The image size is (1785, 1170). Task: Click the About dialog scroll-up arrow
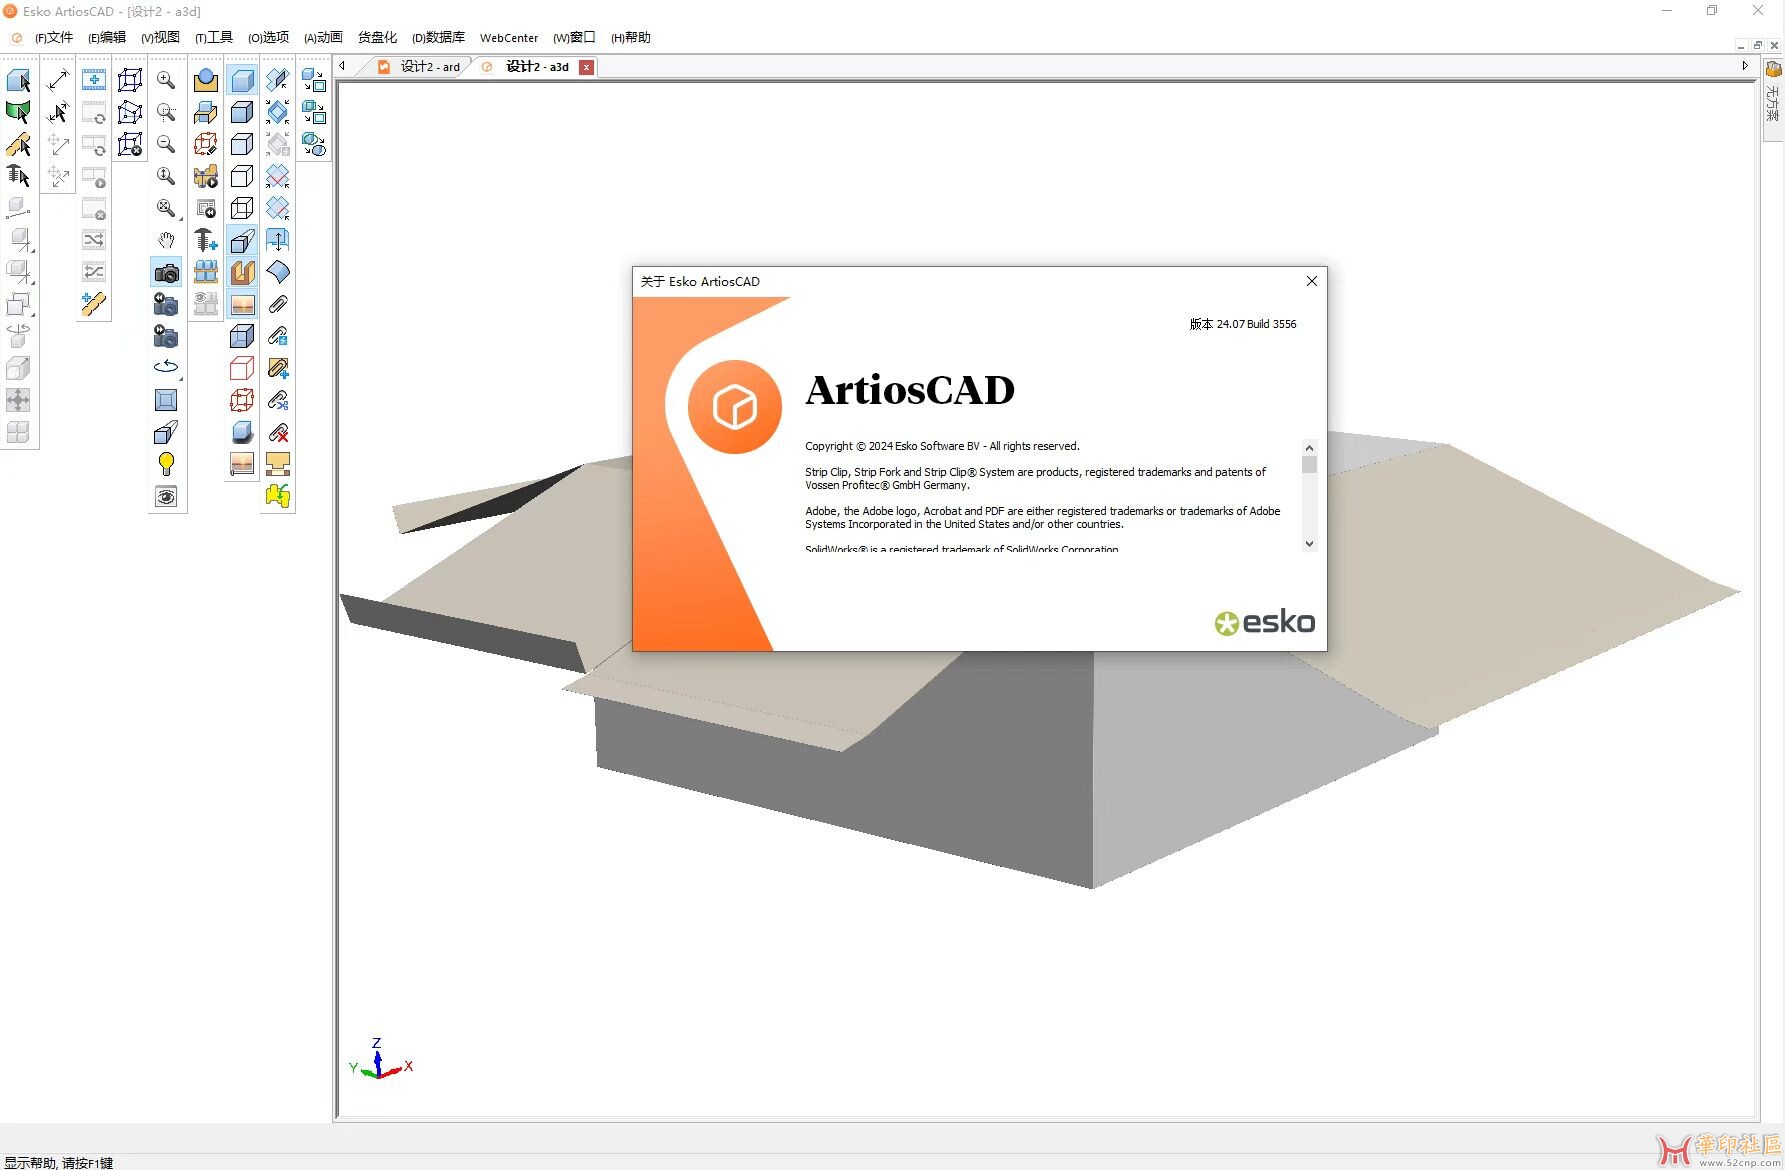click(1309, 447)
